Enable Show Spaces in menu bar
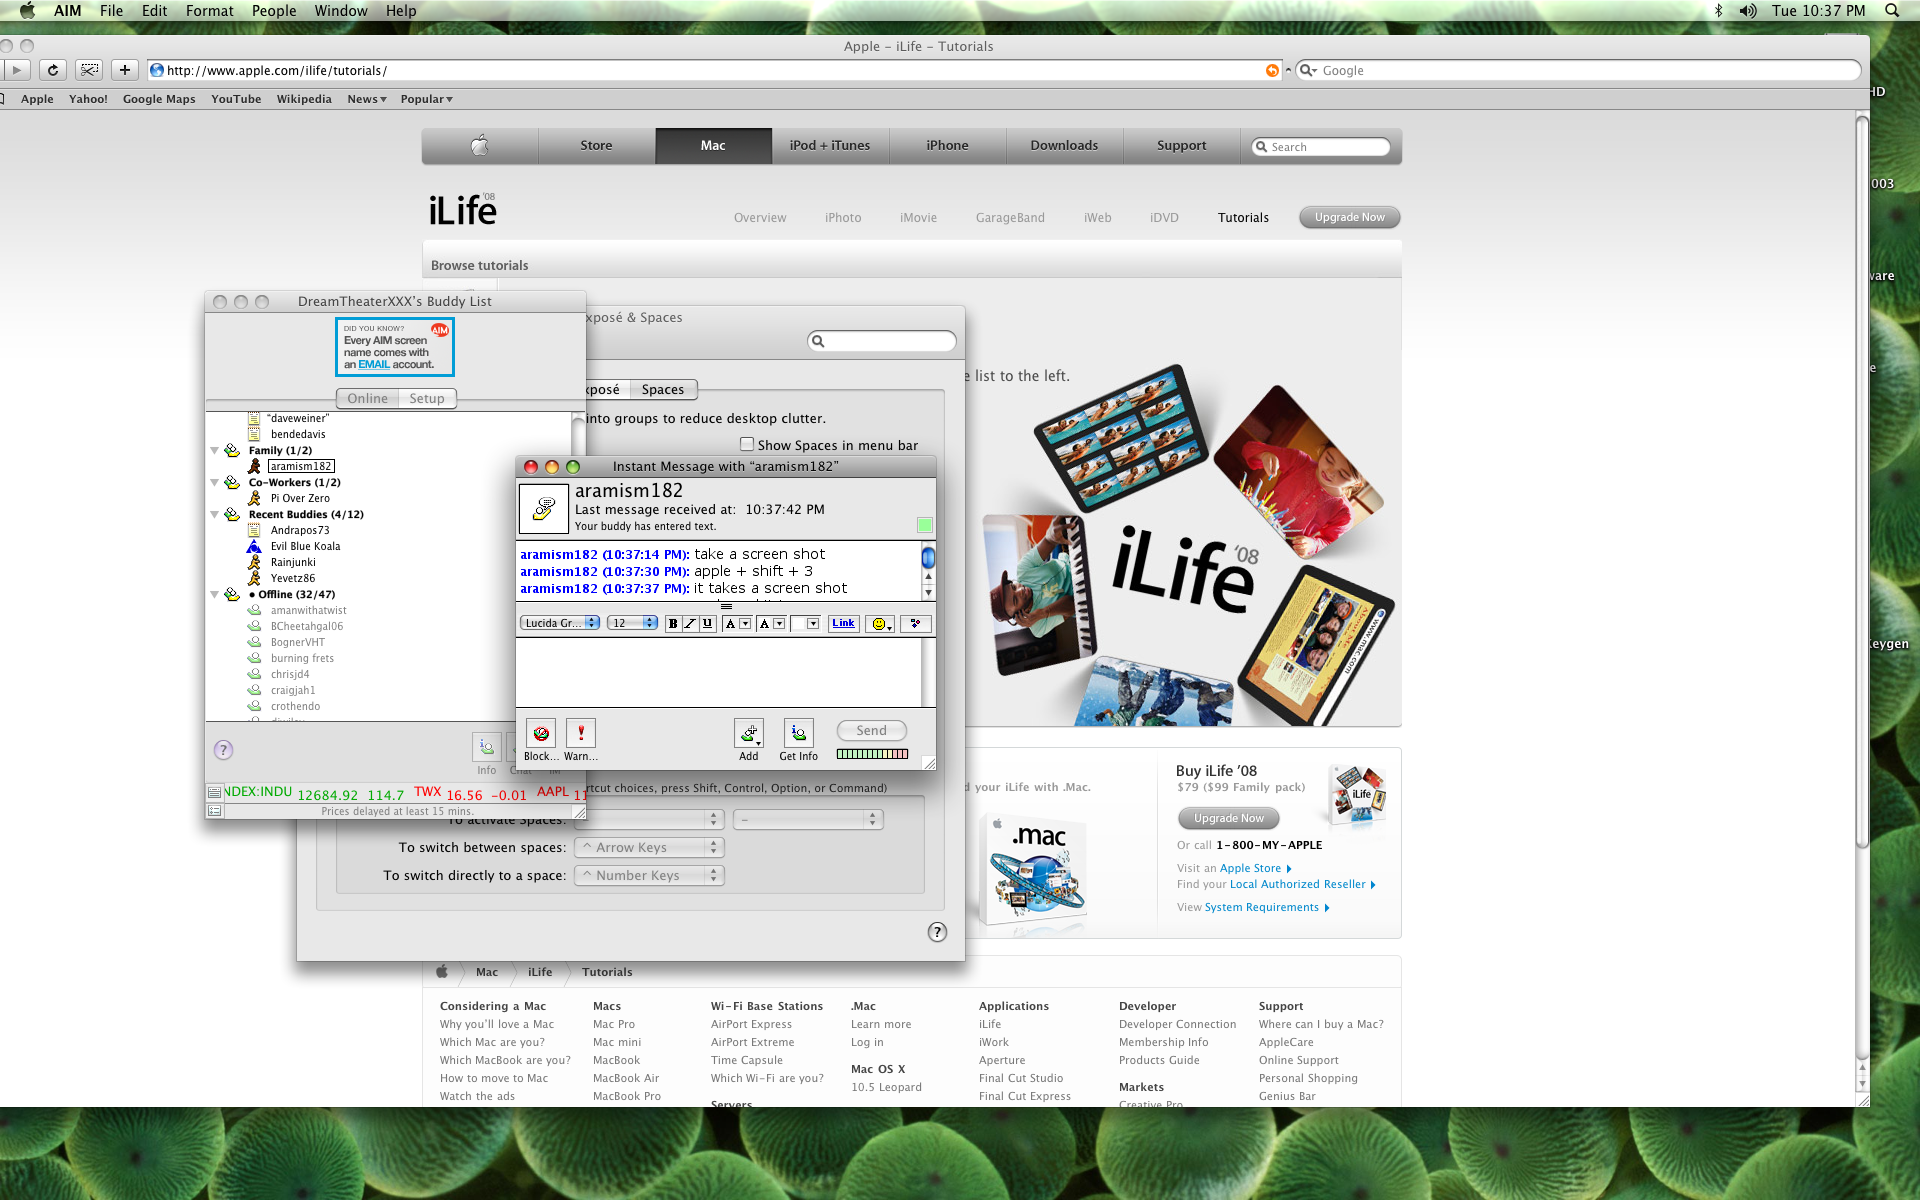1920x1200 pixels. pos(747,444)
